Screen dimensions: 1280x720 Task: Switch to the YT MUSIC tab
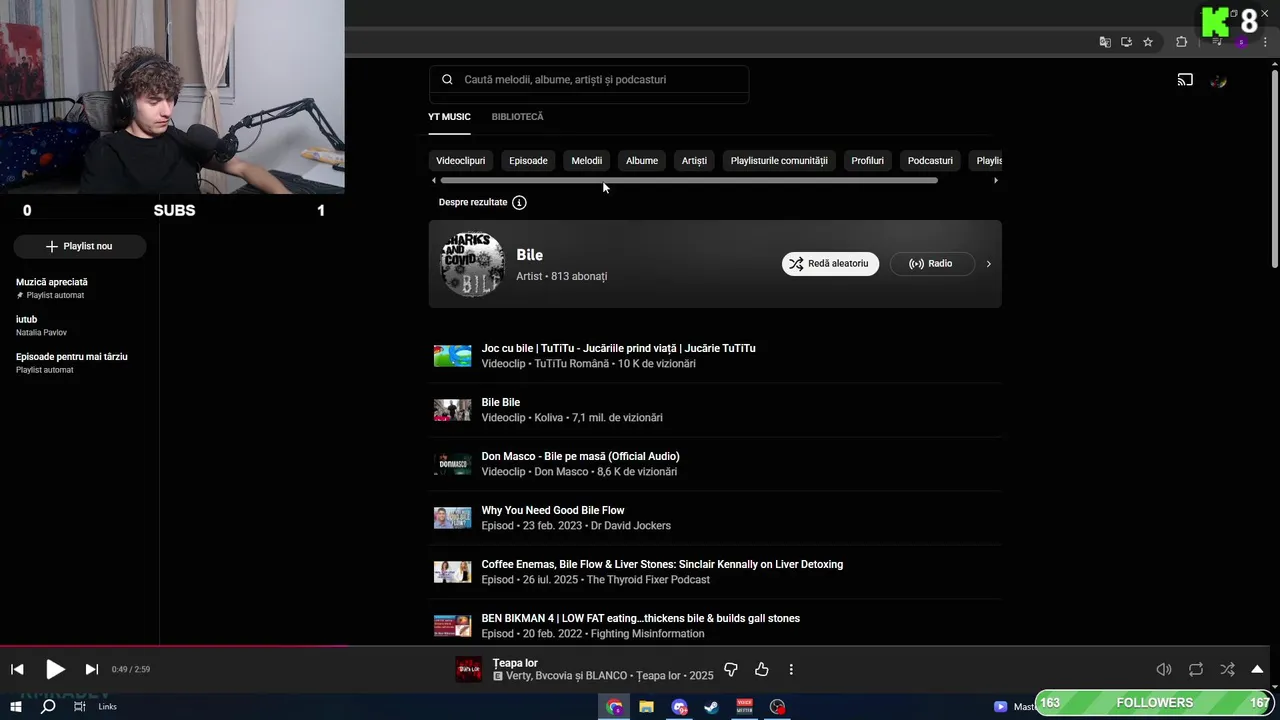point(449,117)
